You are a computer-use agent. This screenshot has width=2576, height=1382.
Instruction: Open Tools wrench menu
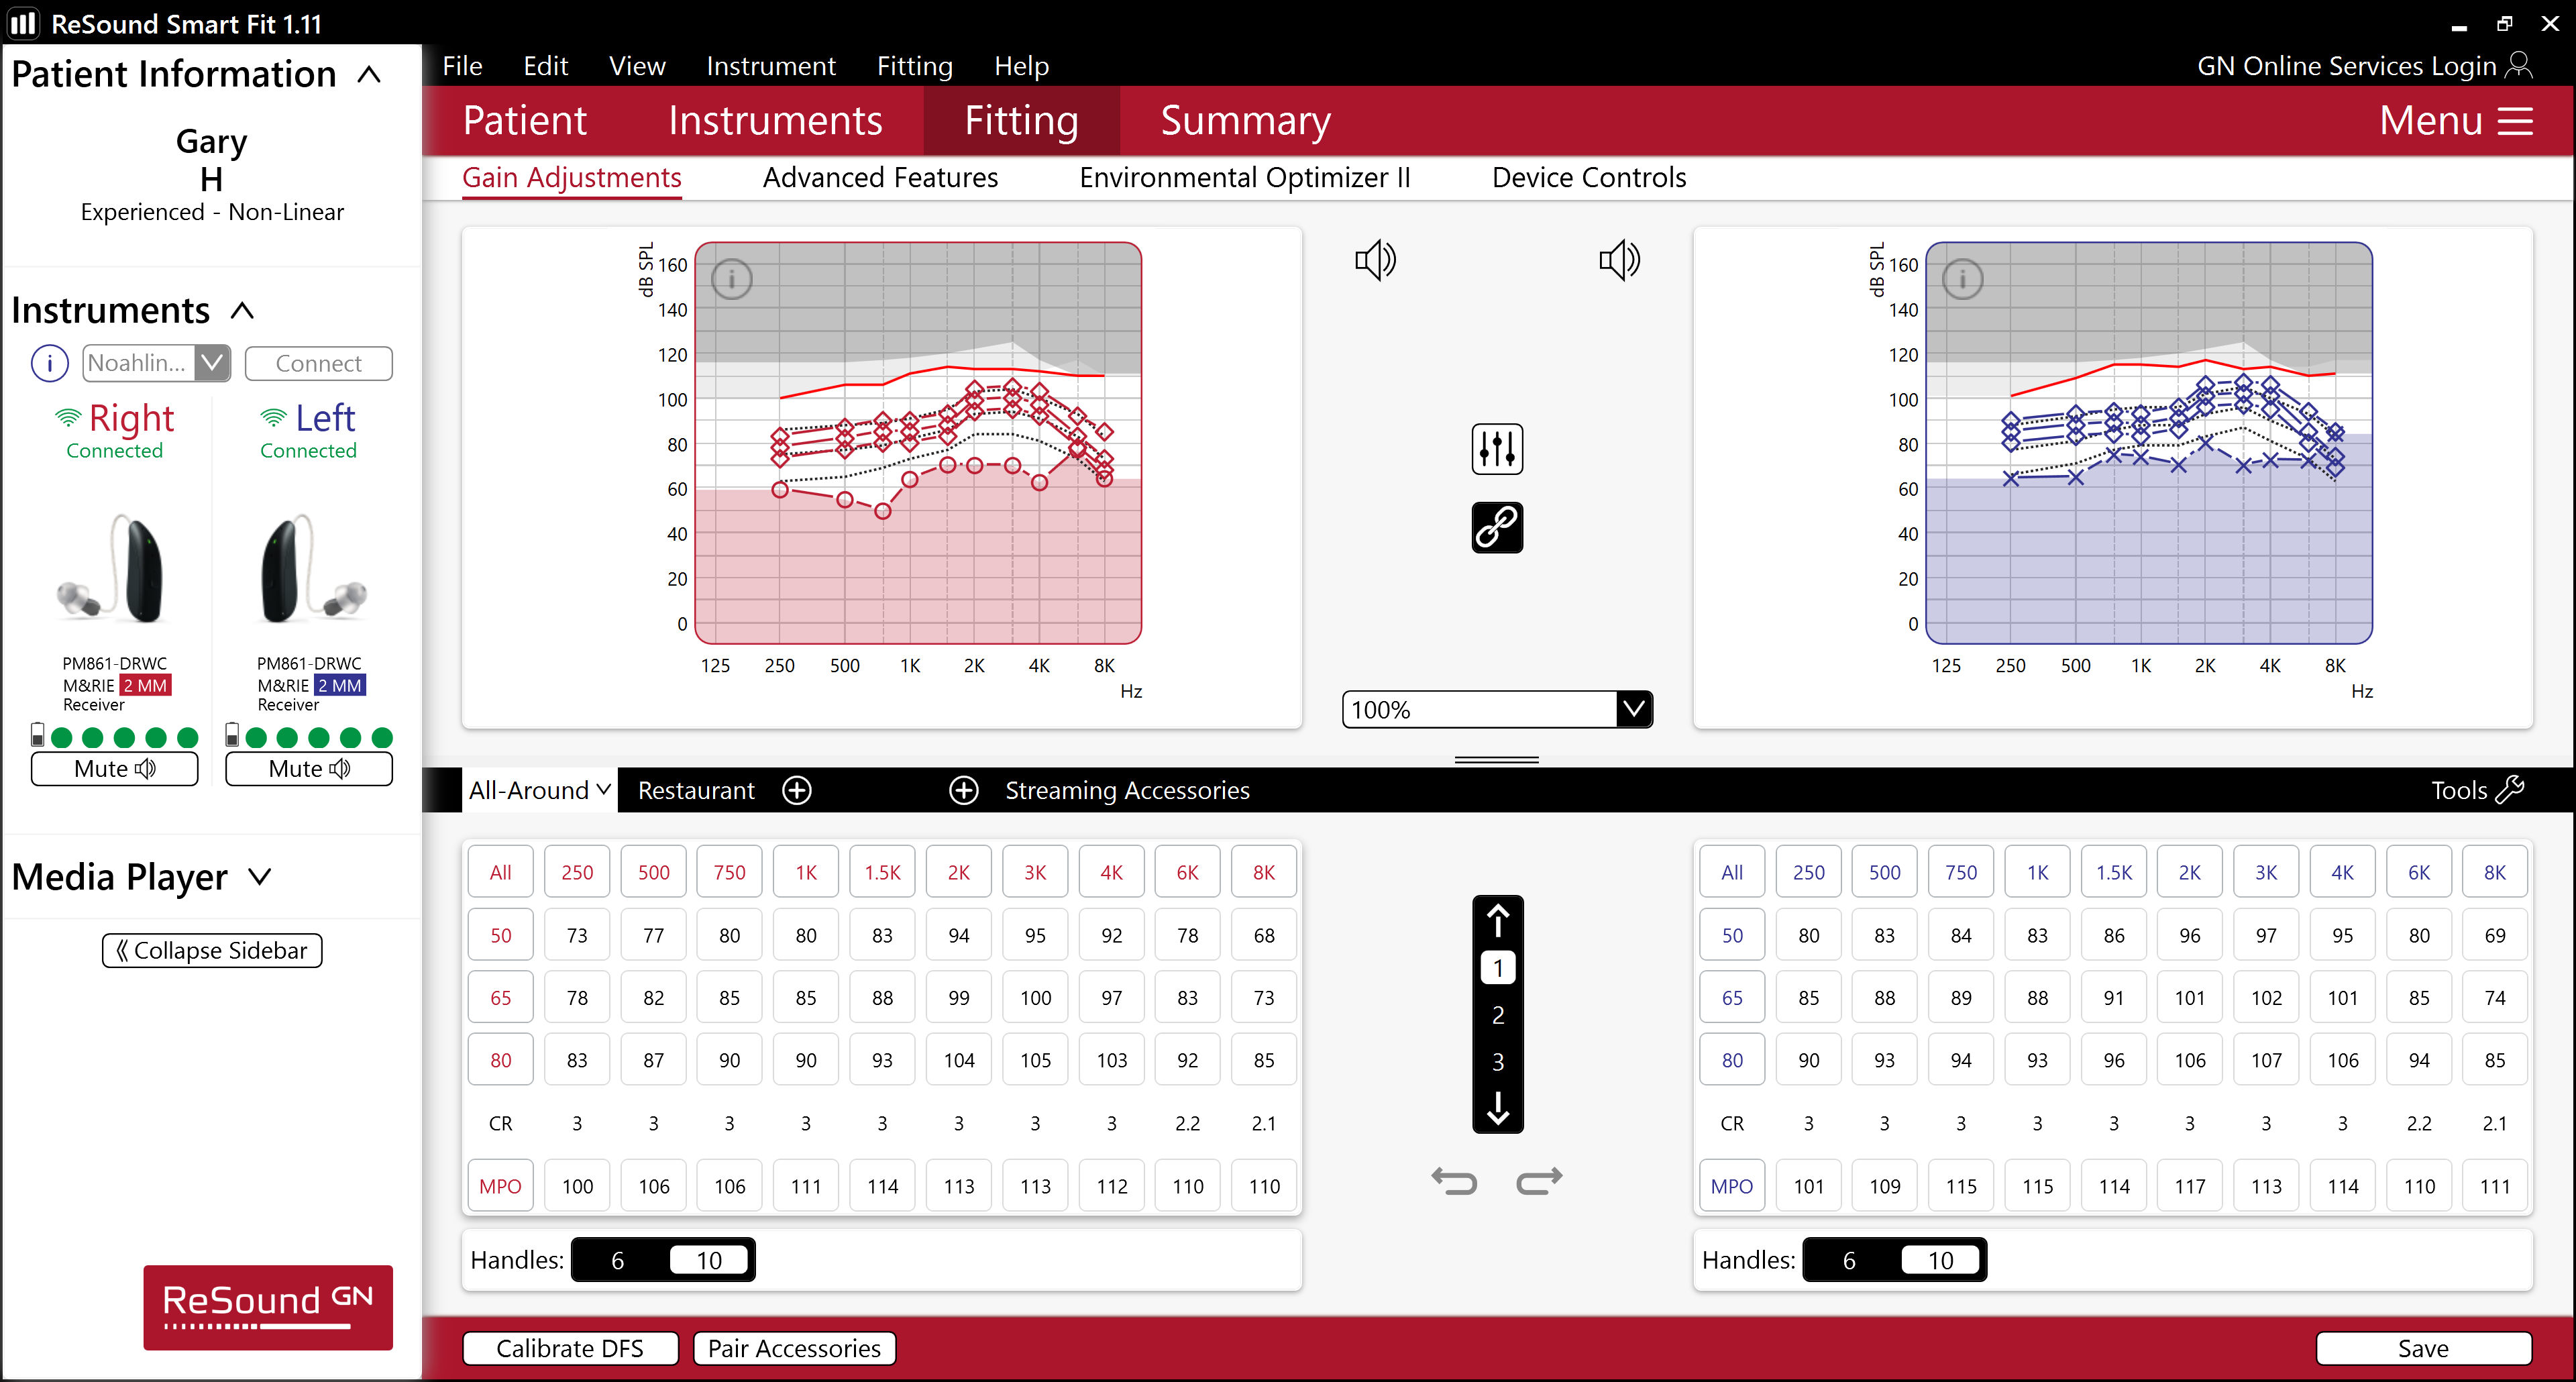(x=2477, y=790)
